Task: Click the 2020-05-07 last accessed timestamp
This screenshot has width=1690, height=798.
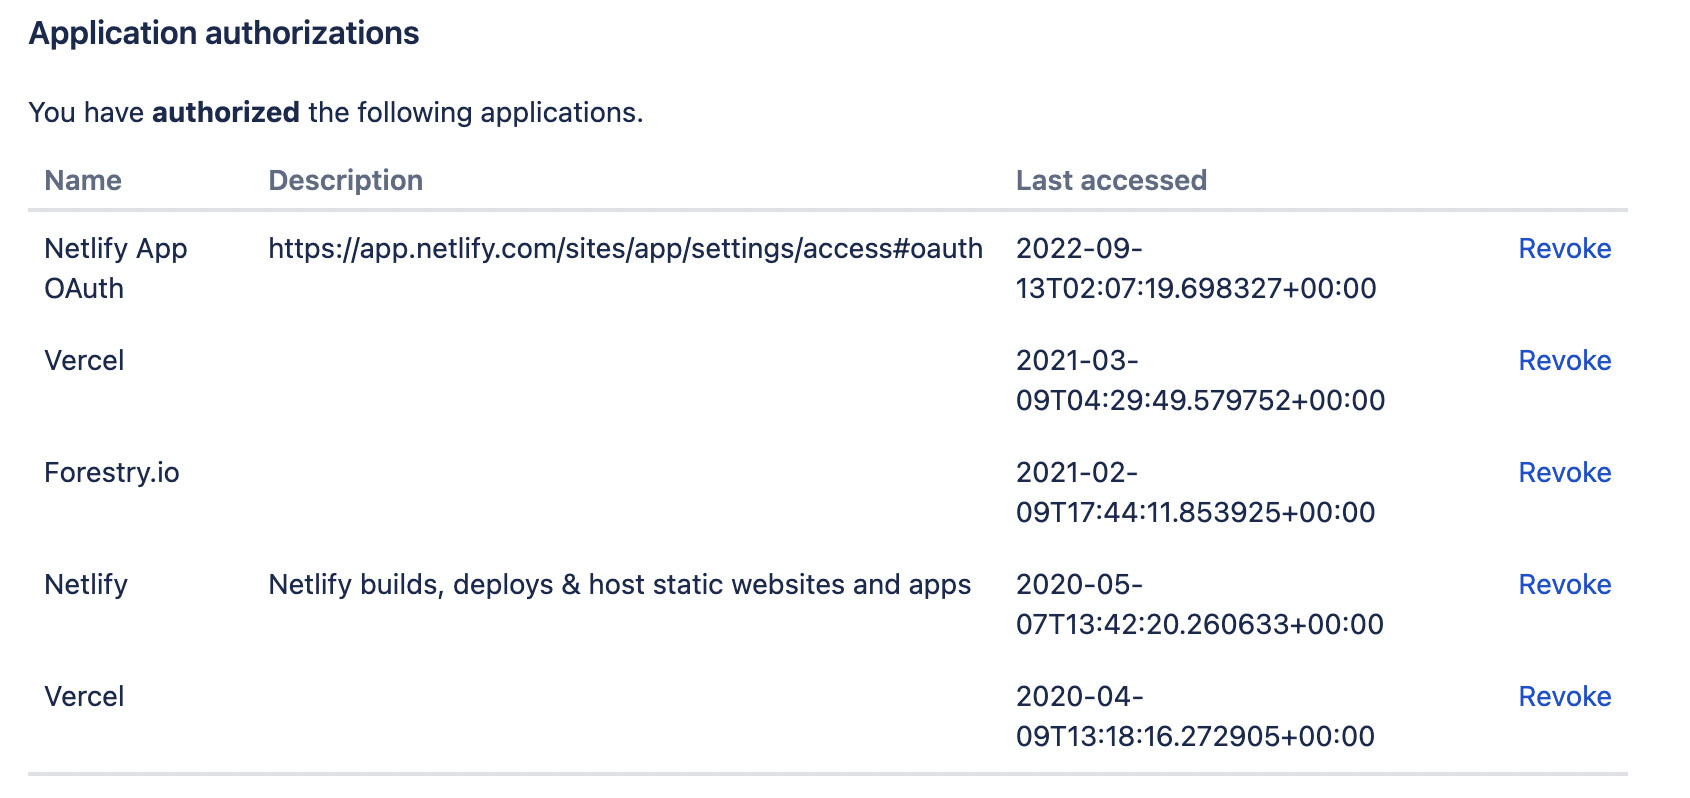Action: (1199, 604)
